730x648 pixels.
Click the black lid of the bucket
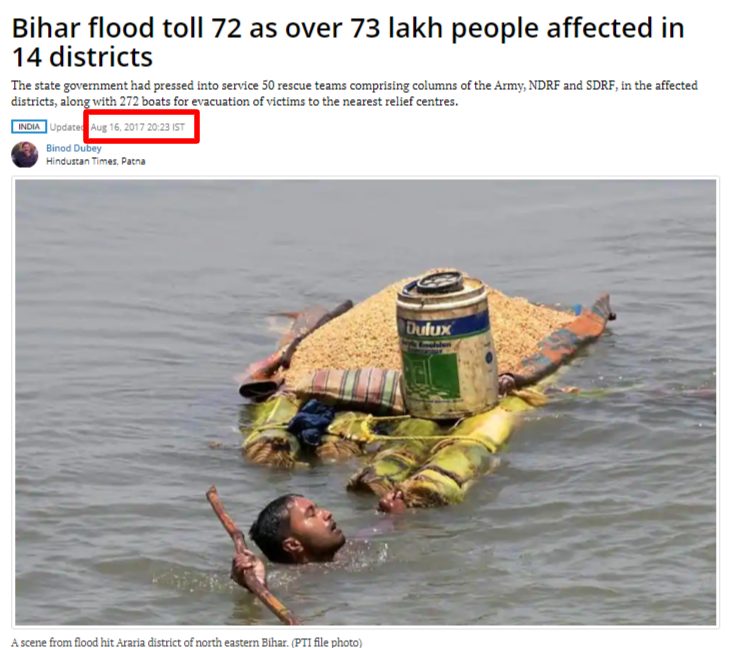(x=439, y=282)
